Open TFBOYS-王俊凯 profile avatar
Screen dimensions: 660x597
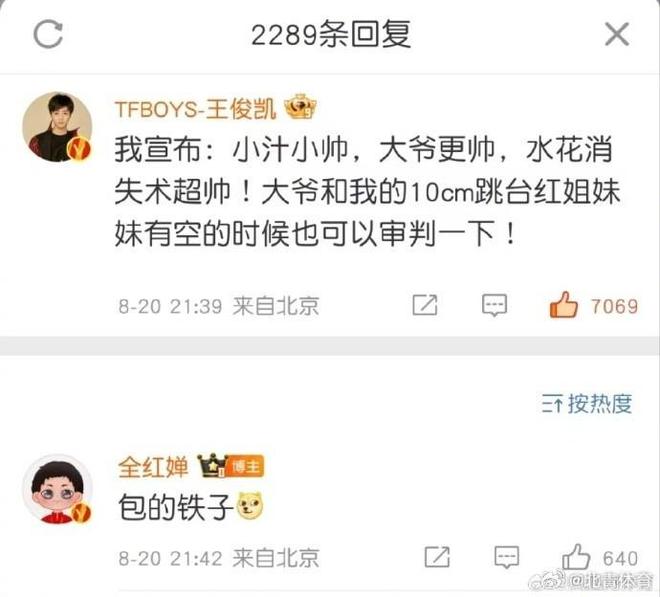57,127
